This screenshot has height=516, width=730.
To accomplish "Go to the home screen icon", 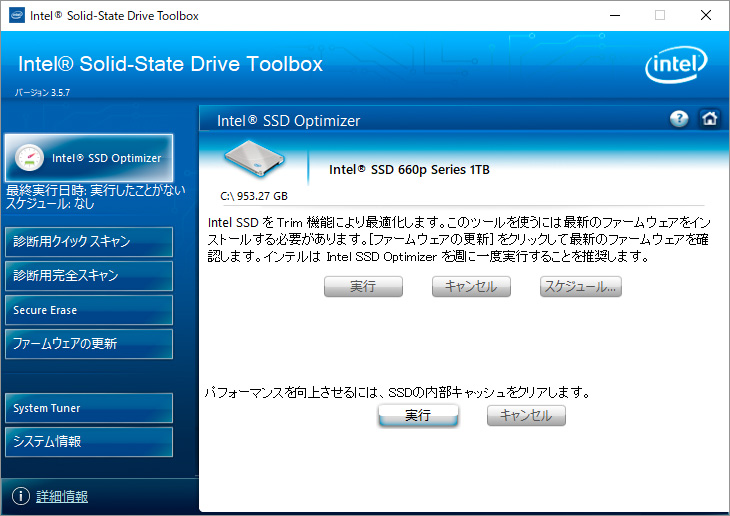I will tap(709, 119).
